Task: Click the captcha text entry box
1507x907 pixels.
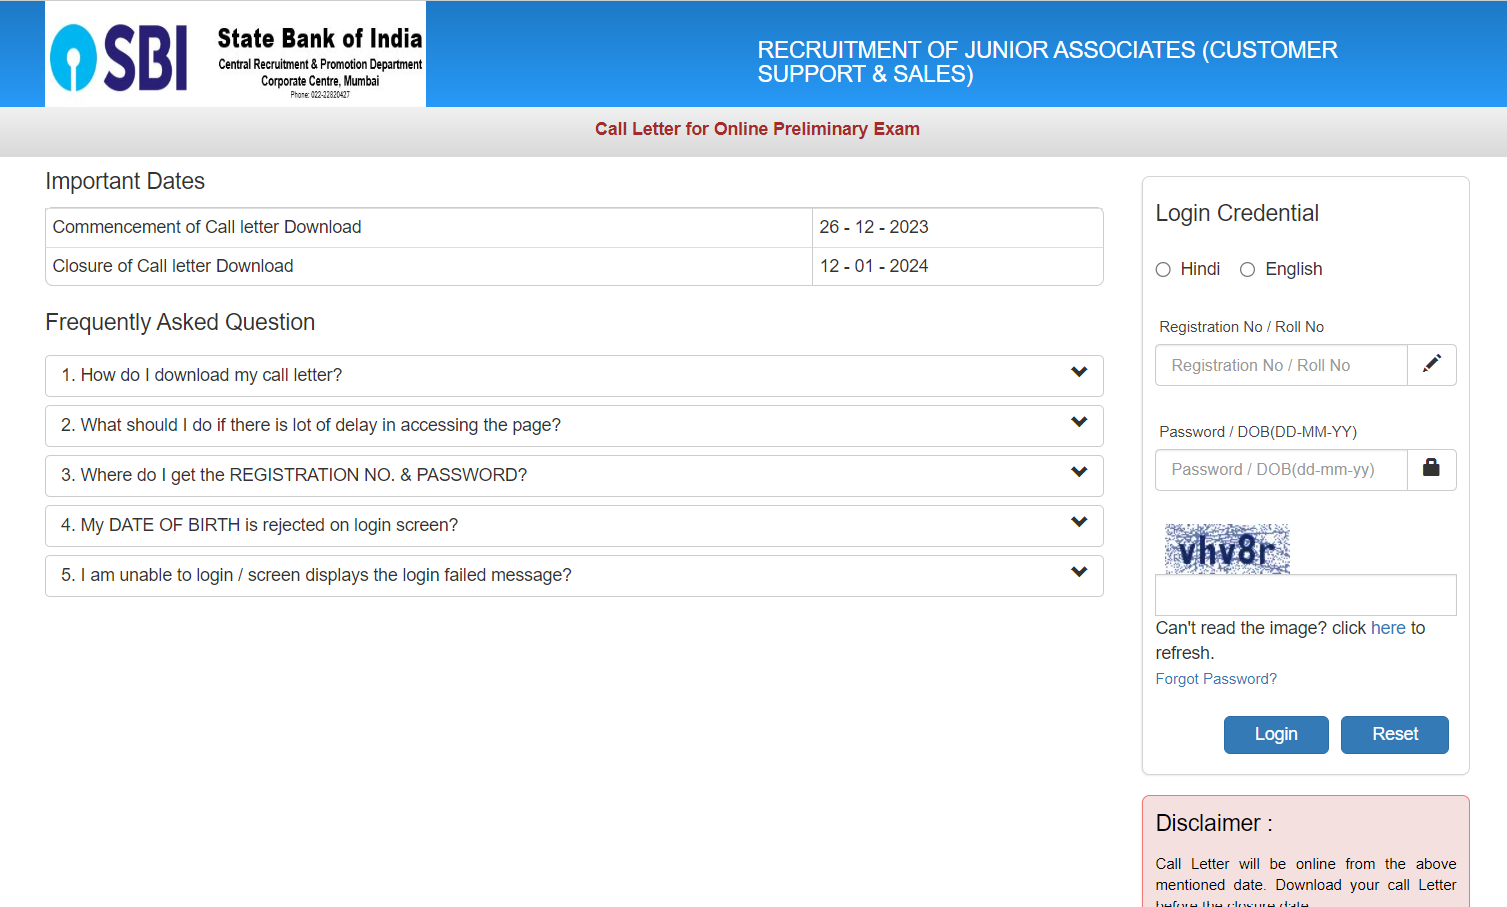Action: [1306, 595]
